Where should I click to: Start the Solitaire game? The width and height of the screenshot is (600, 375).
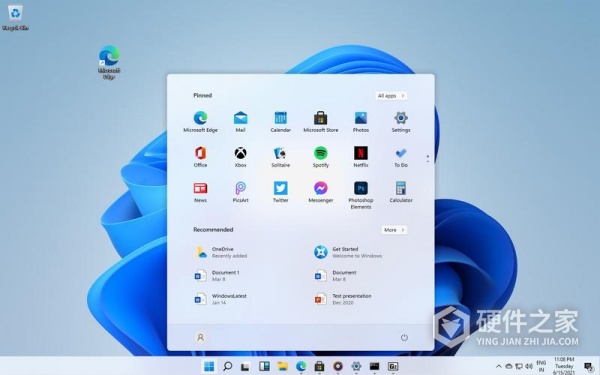click(280, 157)
